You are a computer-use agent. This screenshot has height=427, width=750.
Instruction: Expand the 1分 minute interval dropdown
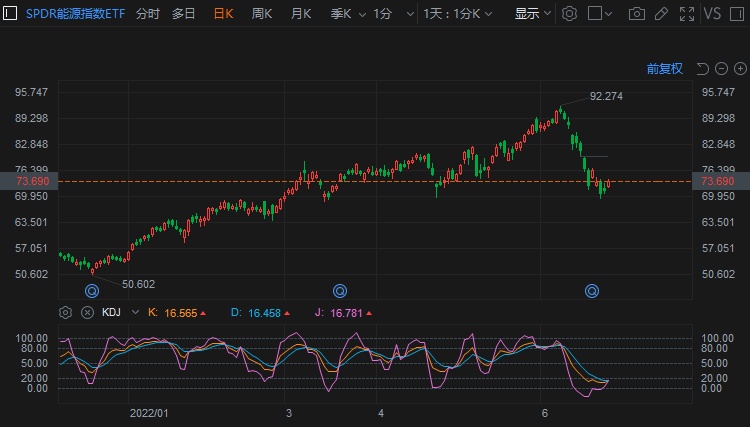388,14
